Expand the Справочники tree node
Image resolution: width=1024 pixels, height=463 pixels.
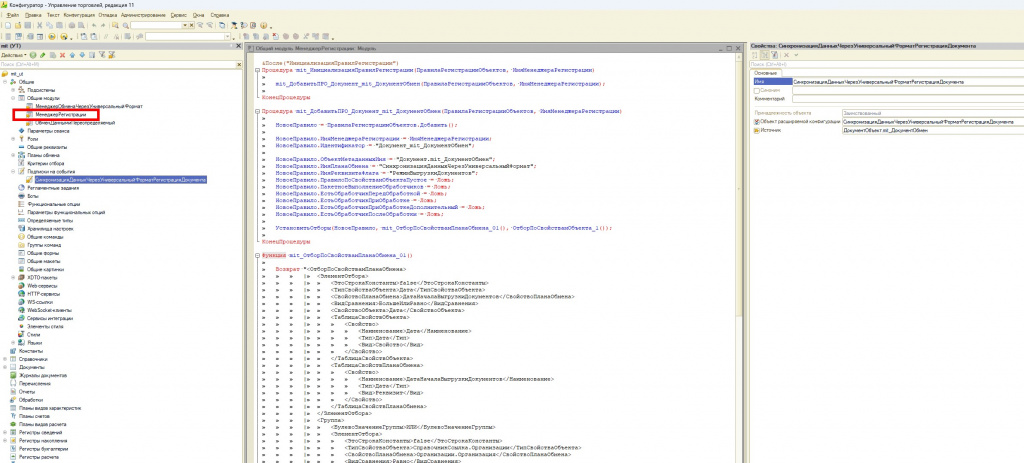click(x=7, y=359)
